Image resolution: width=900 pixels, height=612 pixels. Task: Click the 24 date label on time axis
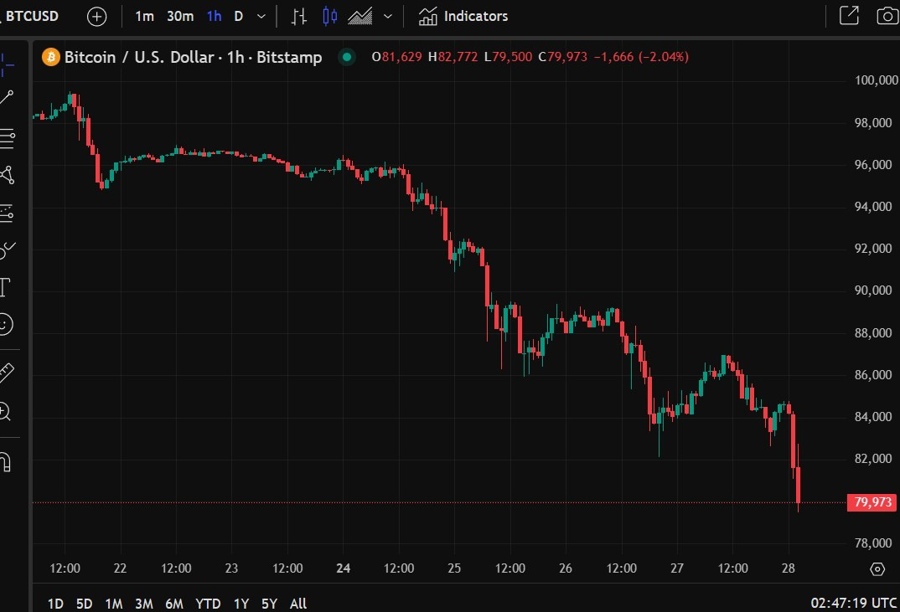[x=343, y=568]
